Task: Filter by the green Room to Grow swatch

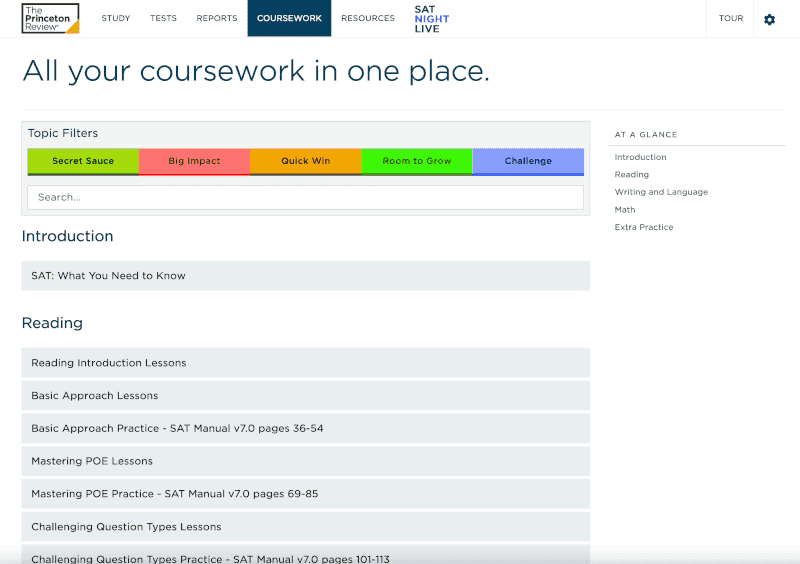Action: pos(416,161)
